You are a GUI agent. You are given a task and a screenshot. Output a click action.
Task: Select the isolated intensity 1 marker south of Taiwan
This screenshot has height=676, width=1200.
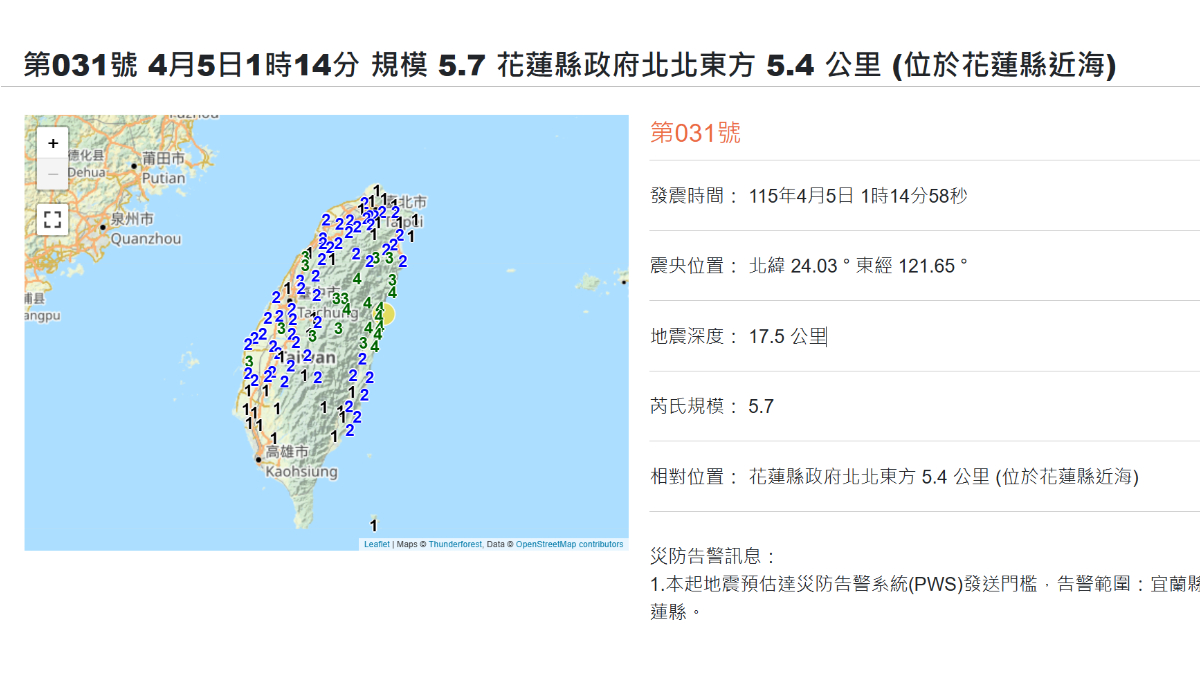tap(373, 525)
